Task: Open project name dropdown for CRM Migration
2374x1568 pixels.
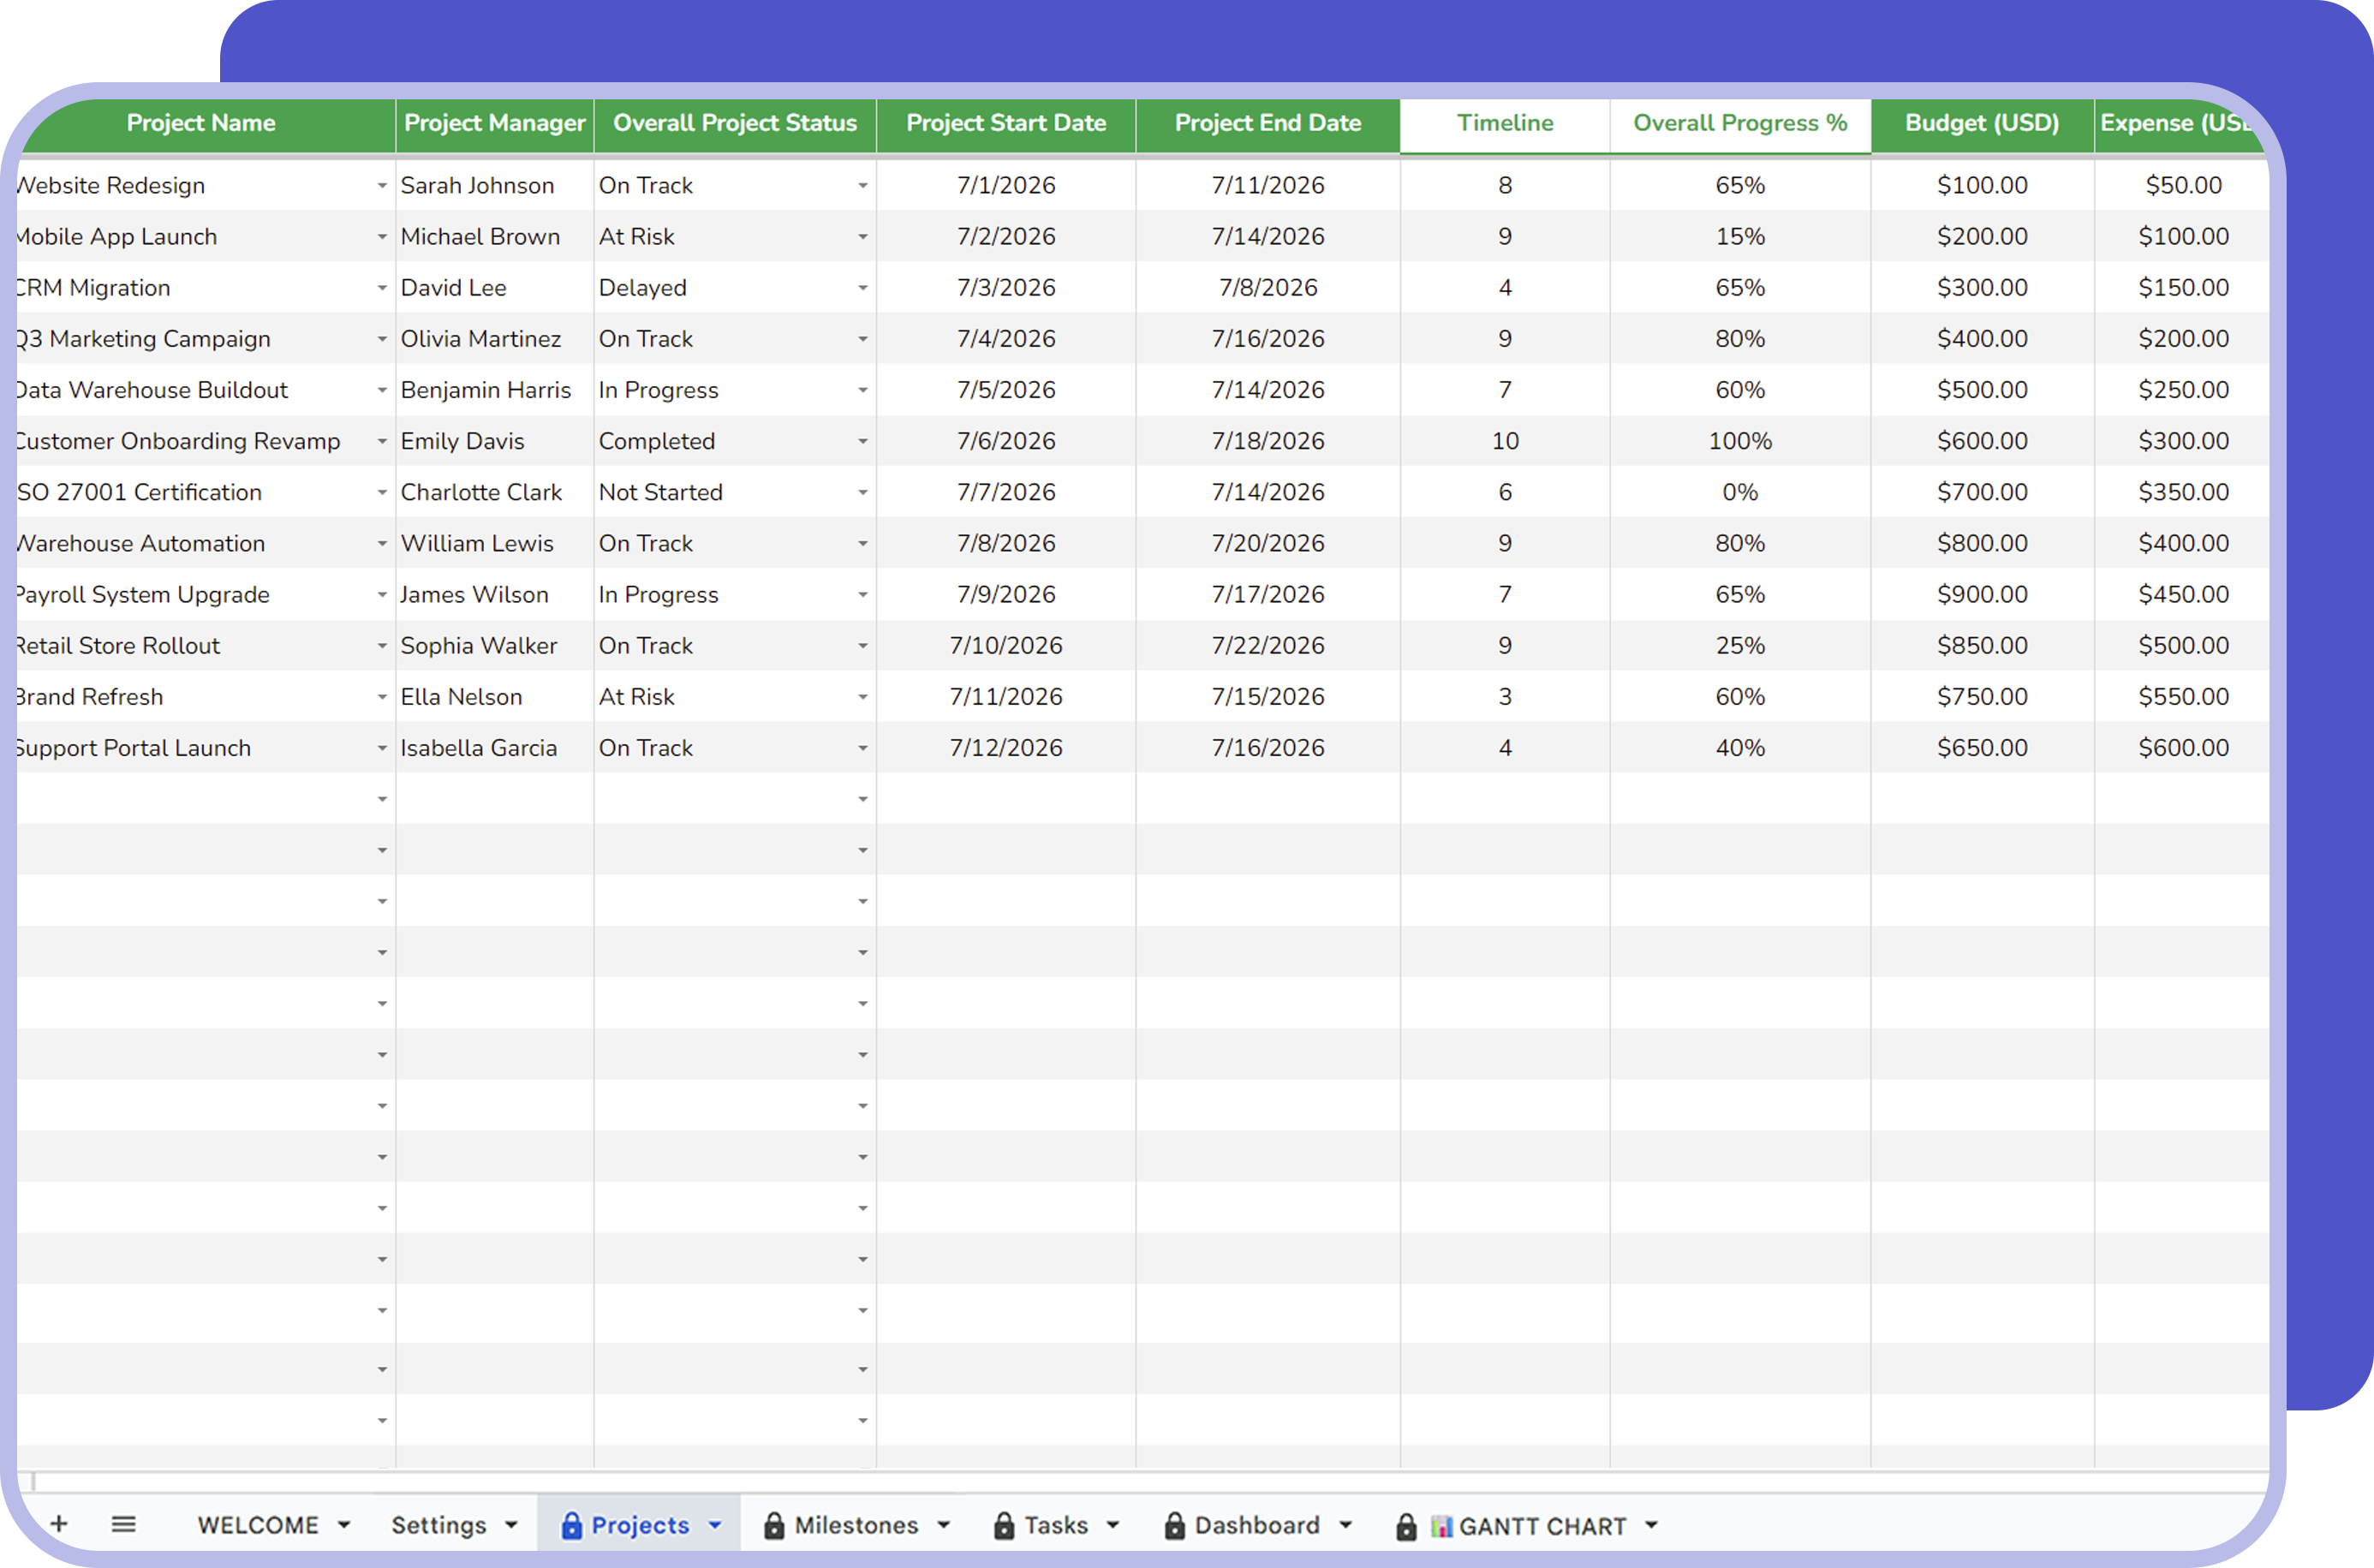Action: coord(382,288)
